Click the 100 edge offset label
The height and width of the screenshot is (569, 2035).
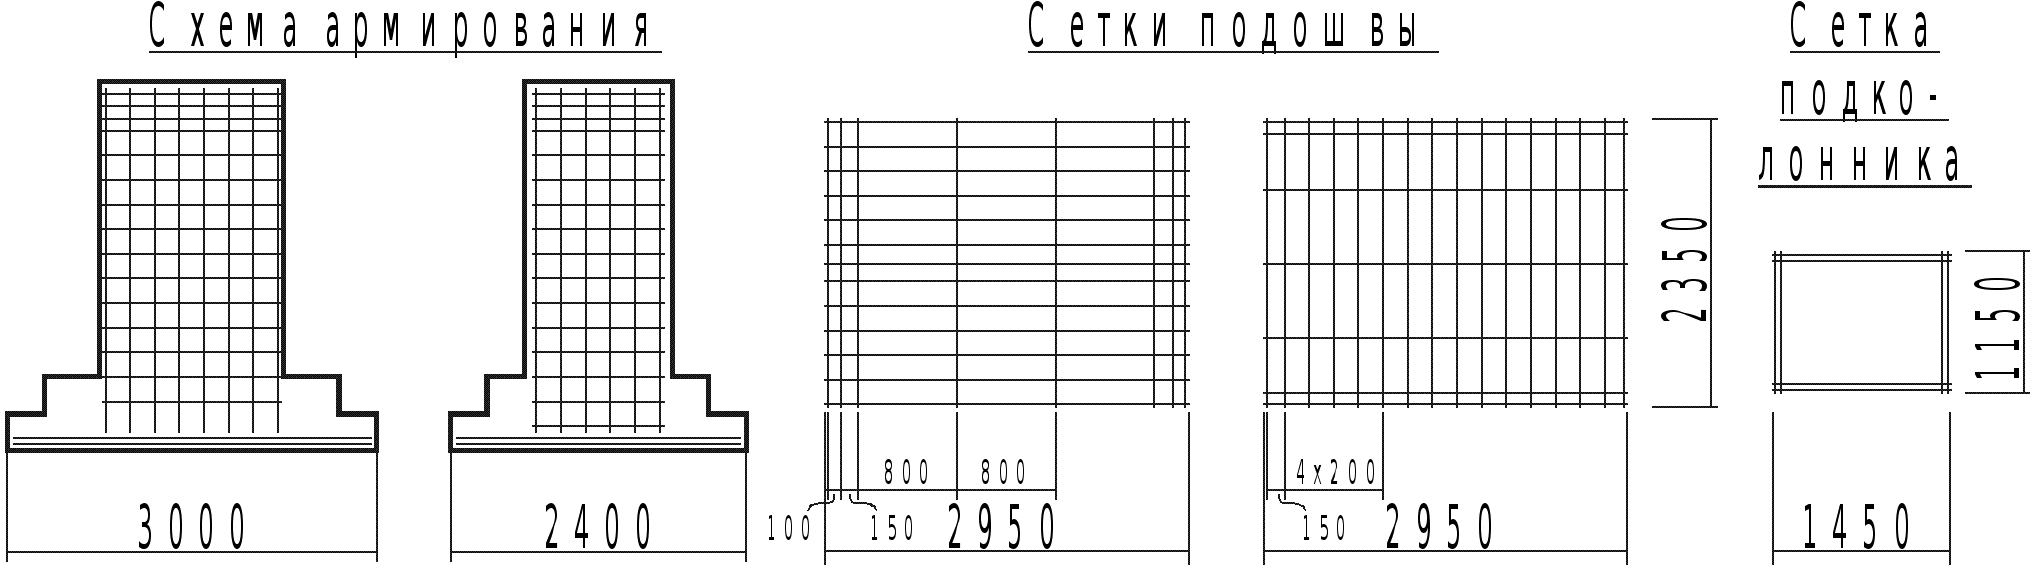[x=790, y=528]
